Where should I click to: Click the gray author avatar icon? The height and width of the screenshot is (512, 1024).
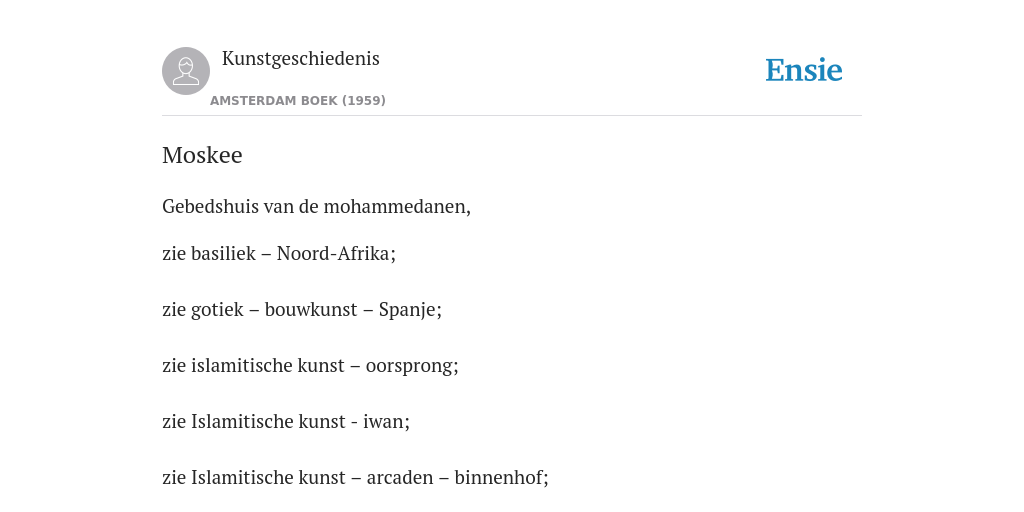click(186, 71)
